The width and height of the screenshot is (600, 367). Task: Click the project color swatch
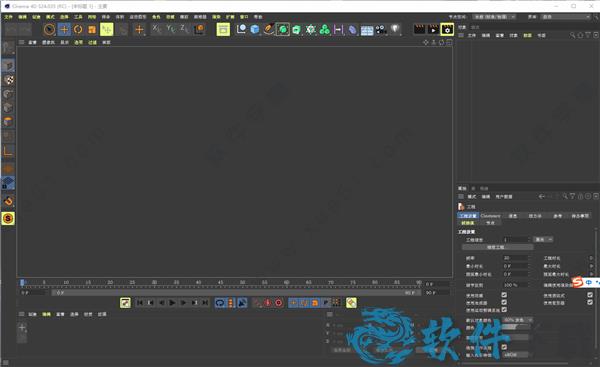point(515,328)
